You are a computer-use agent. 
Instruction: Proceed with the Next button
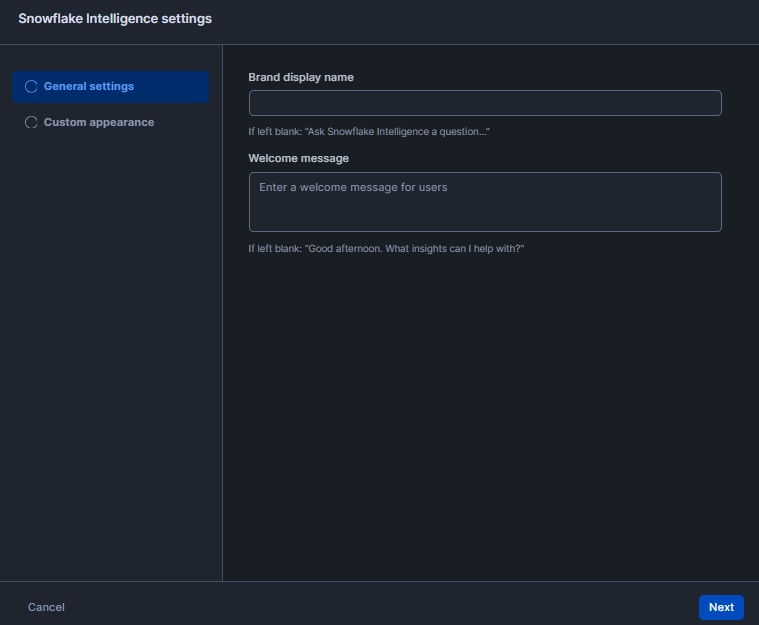tap(721, 607)
